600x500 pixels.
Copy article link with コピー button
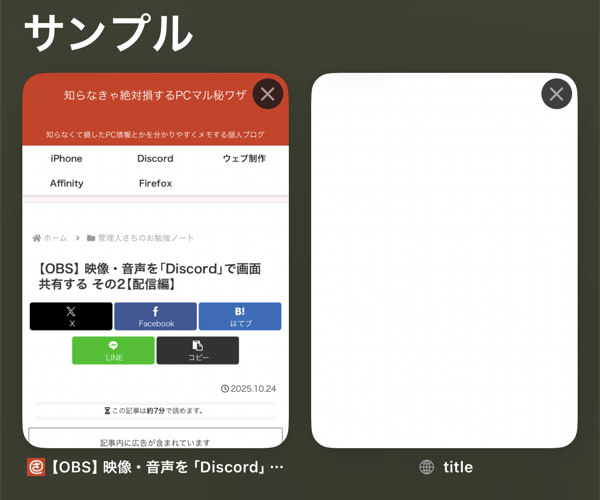(198, 350)
